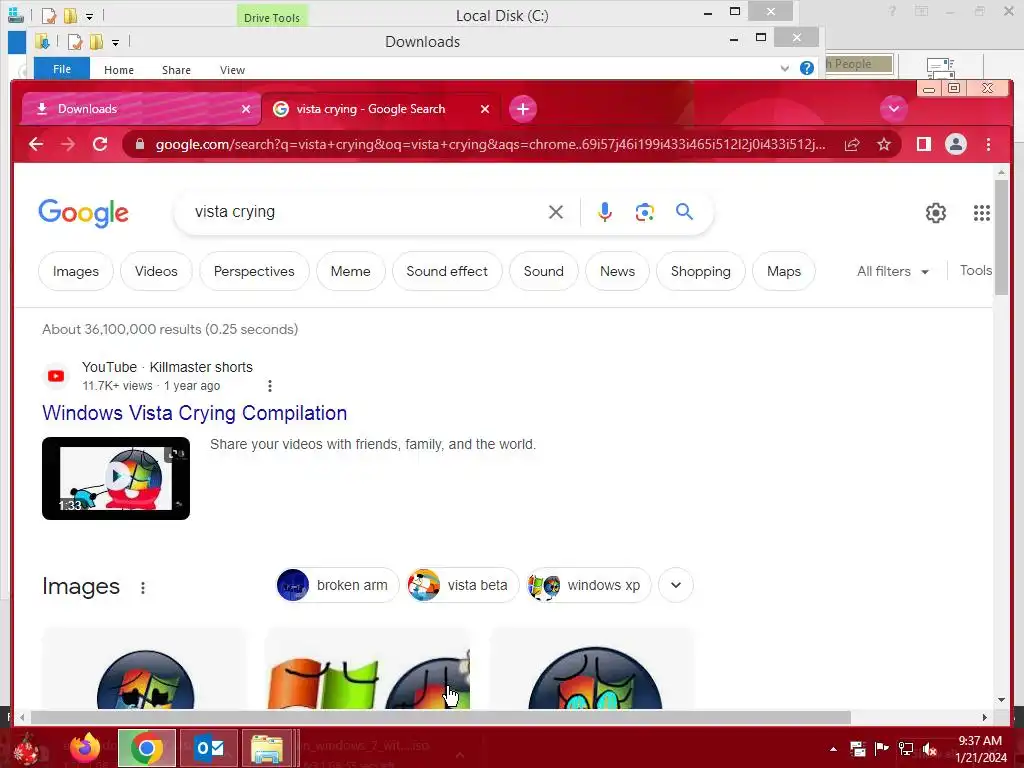Open Chrome profile avatar

(956, 144)
